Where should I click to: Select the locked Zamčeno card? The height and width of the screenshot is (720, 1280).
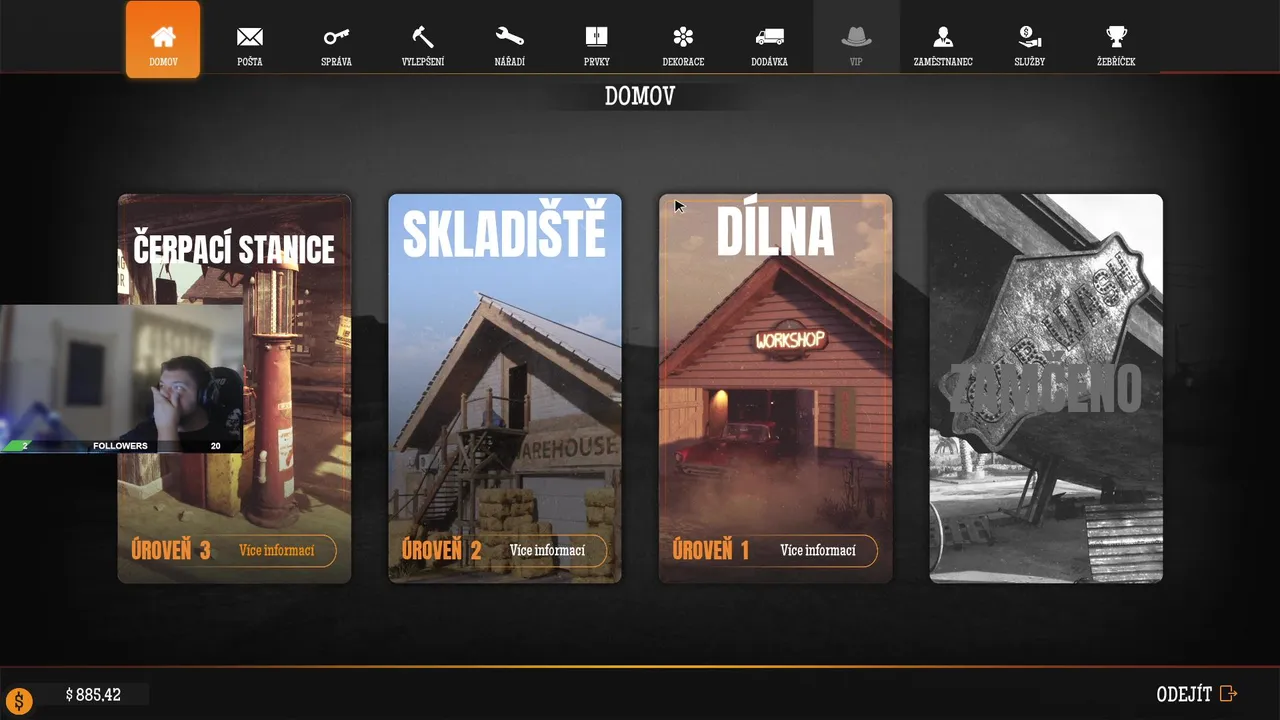(1046, 388)
